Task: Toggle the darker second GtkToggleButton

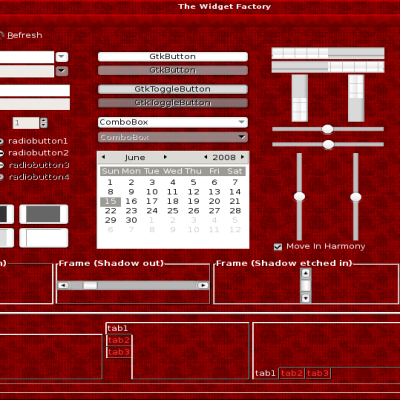Action: click(x=173, y=103)
